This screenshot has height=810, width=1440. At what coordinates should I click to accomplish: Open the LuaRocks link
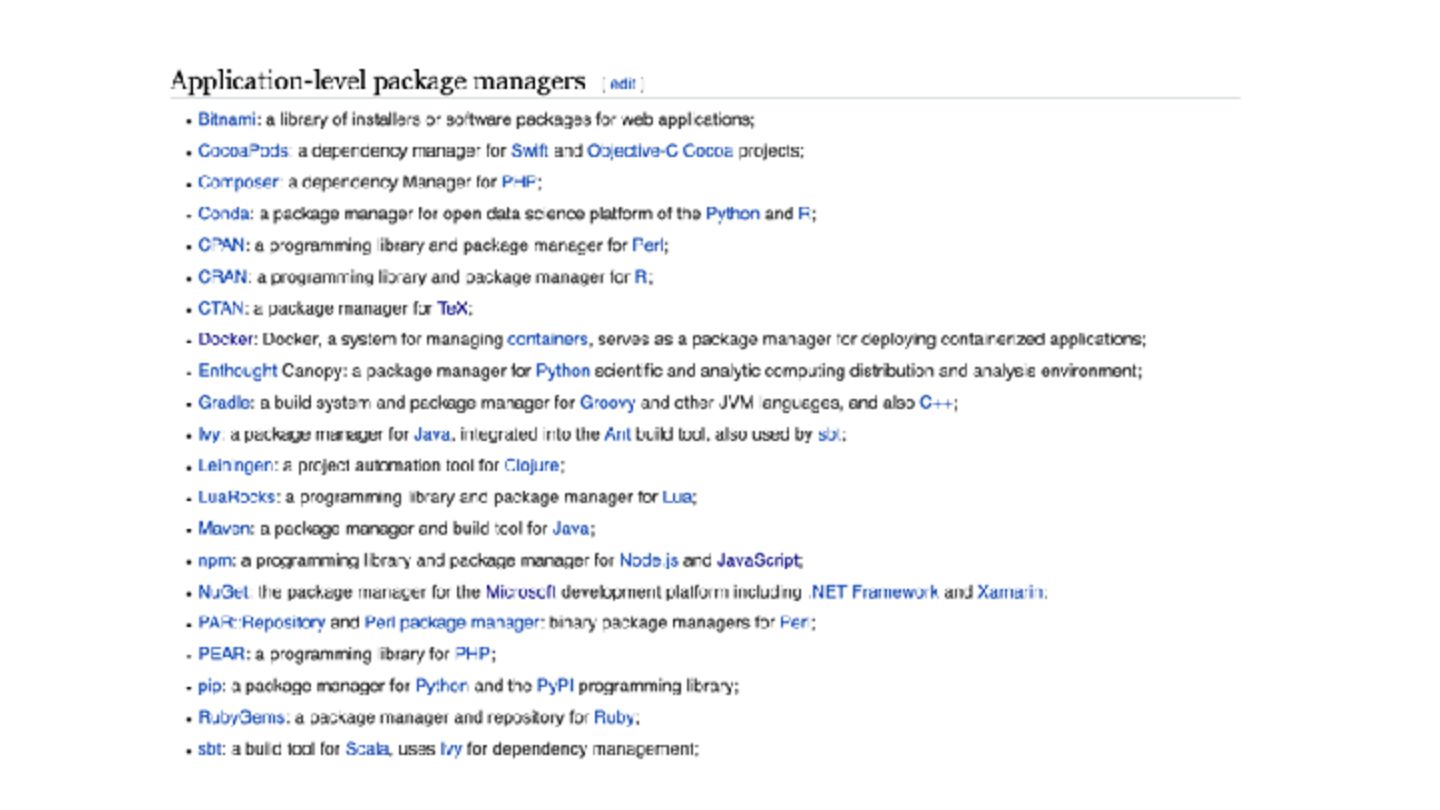tap(238, 497)
